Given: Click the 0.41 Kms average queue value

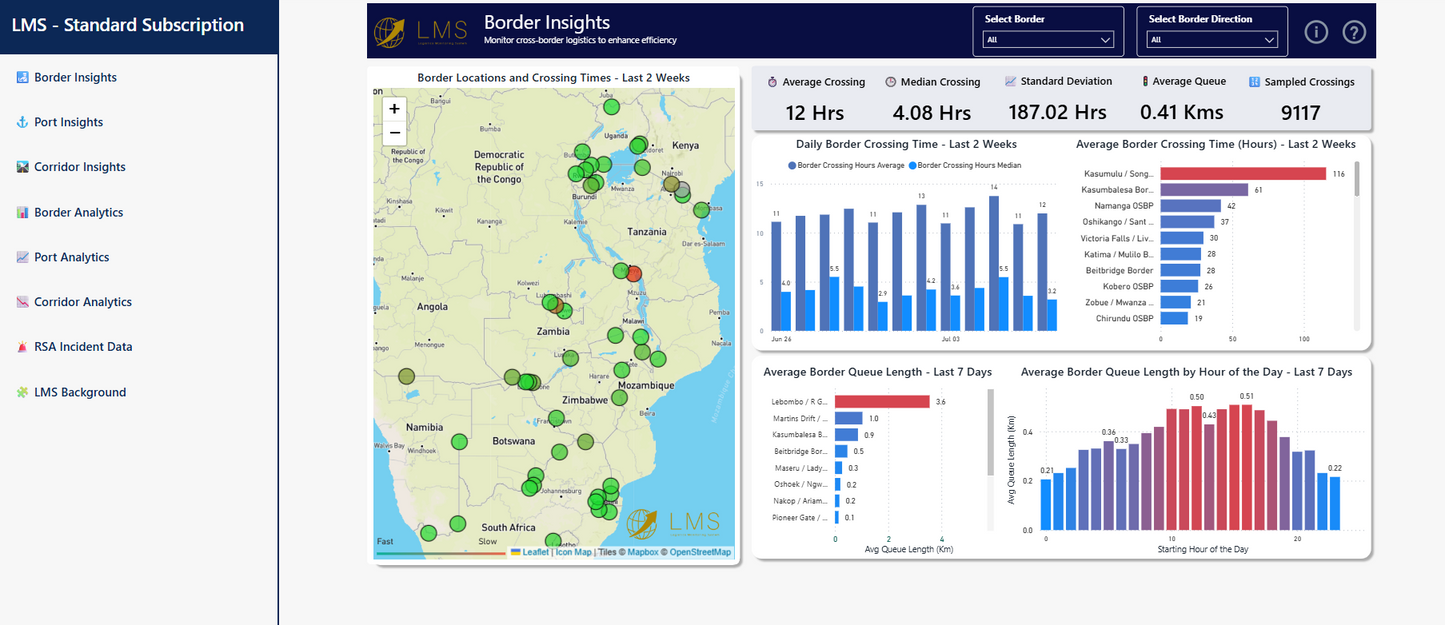Looking at the screenshot, I should click(x=1182, y=113).
